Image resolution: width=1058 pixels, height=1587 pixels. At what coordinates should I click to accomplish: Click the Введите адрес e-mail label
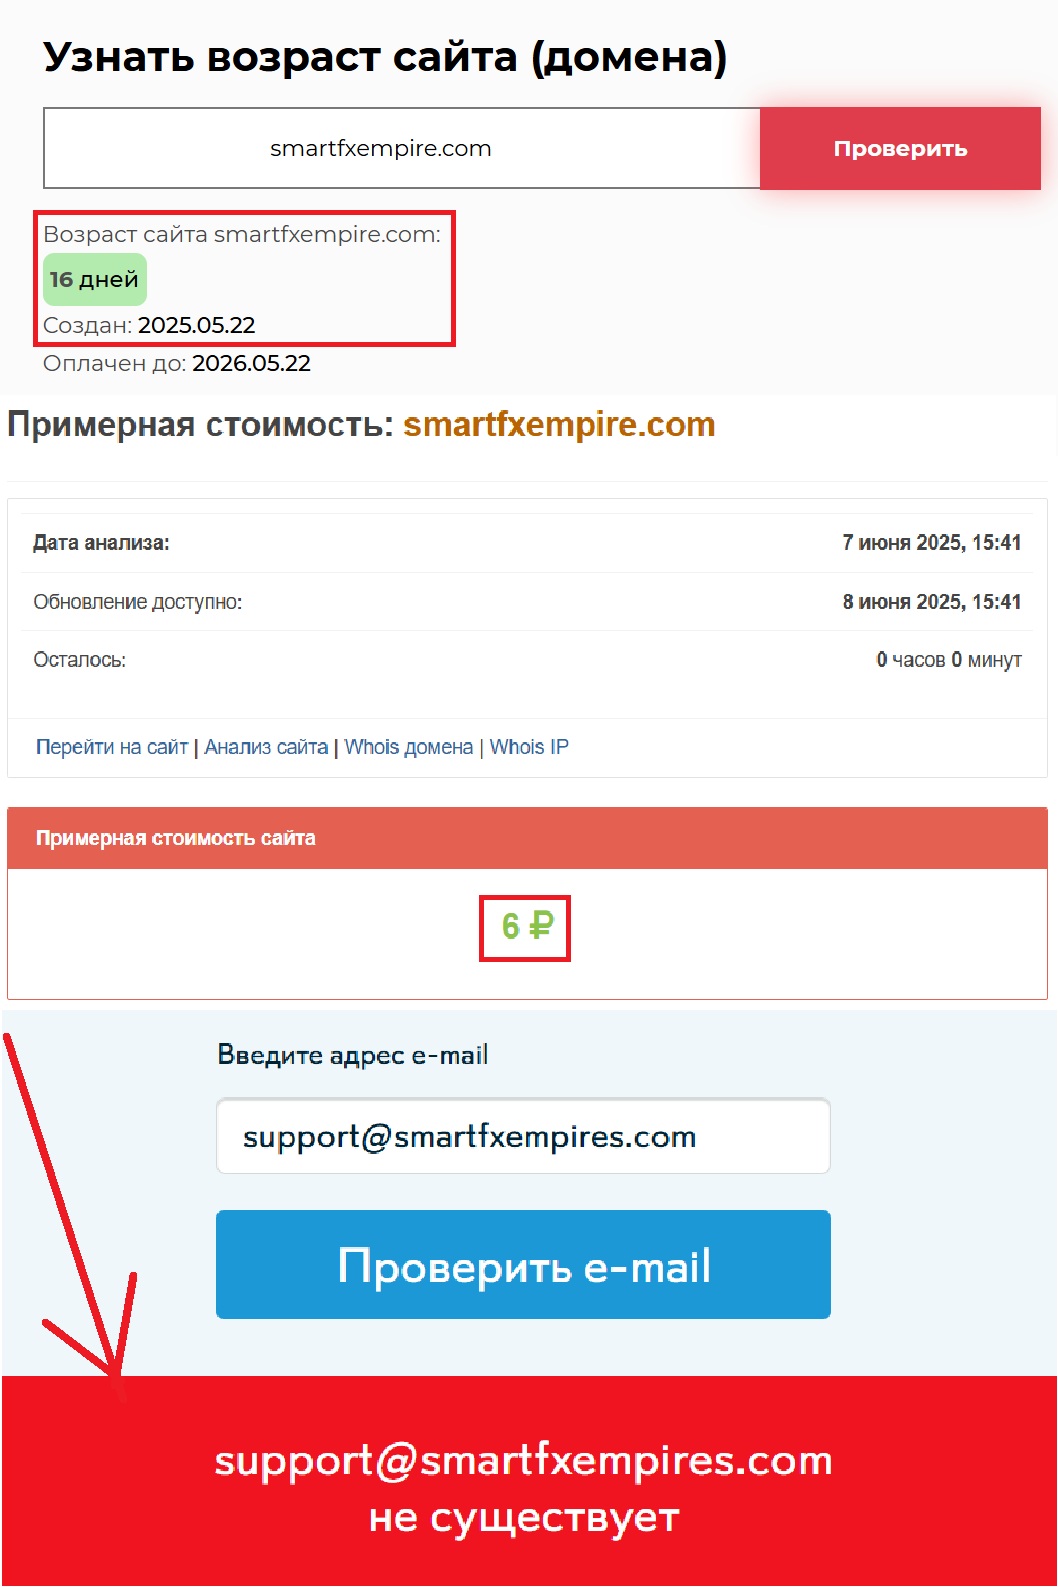[x=353, y=1055]
